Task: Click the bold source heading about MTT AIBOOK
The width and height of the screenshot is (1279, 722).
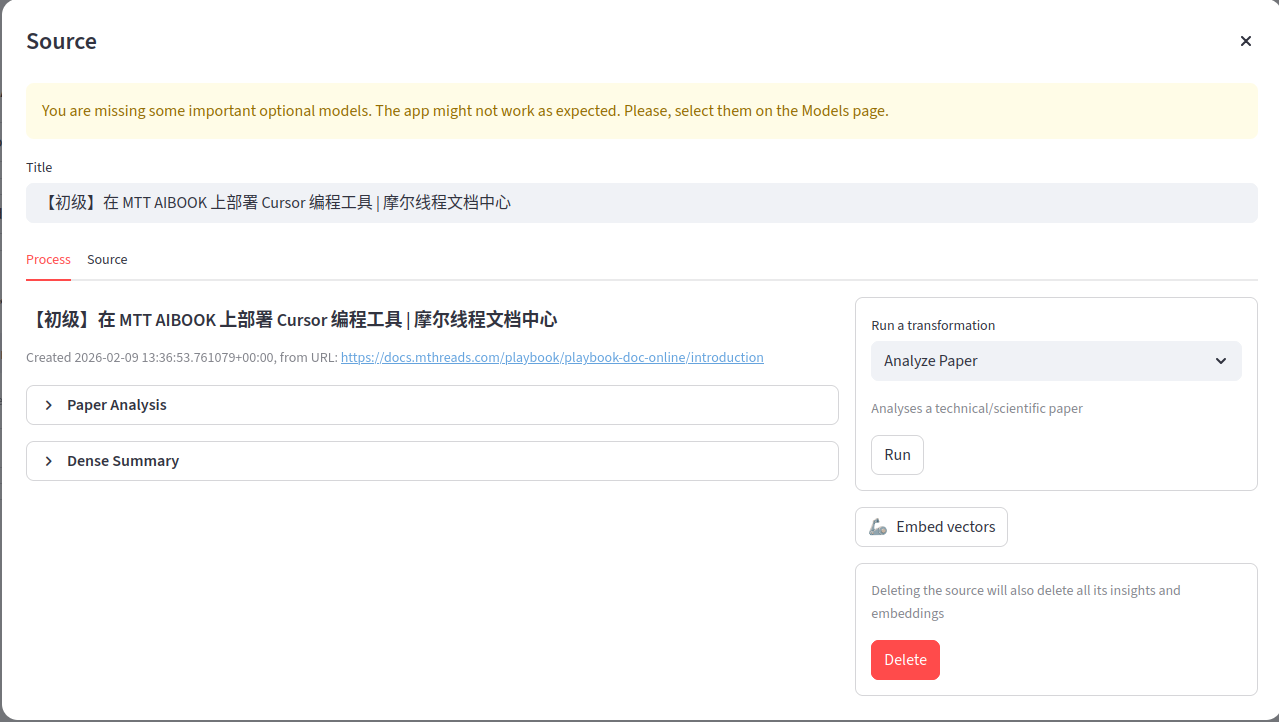Action: [292, 320]
